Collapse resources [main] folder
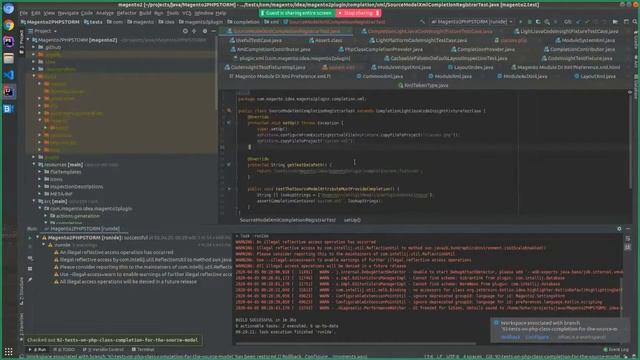This screenshot has height=360, width=640. point(34,164)
